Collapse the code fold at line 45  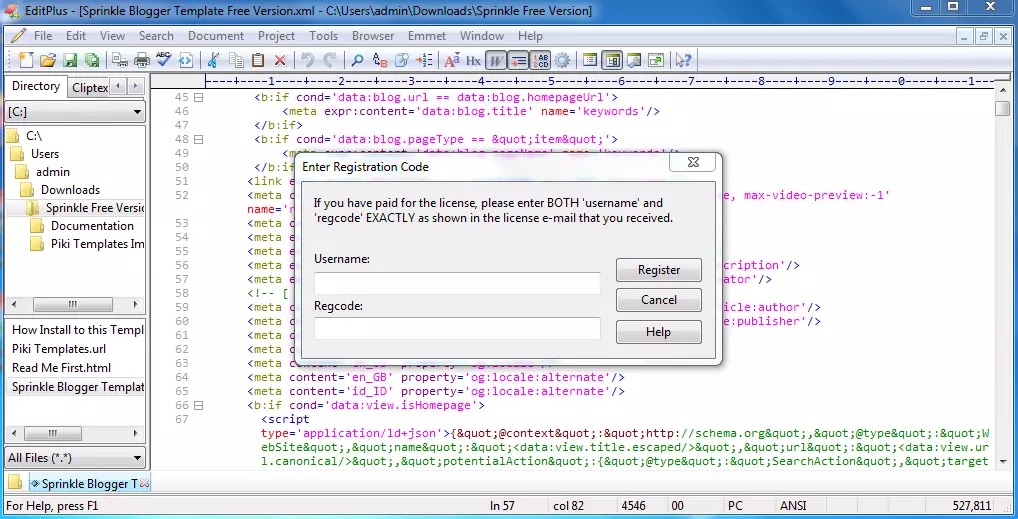click(199, 97)
